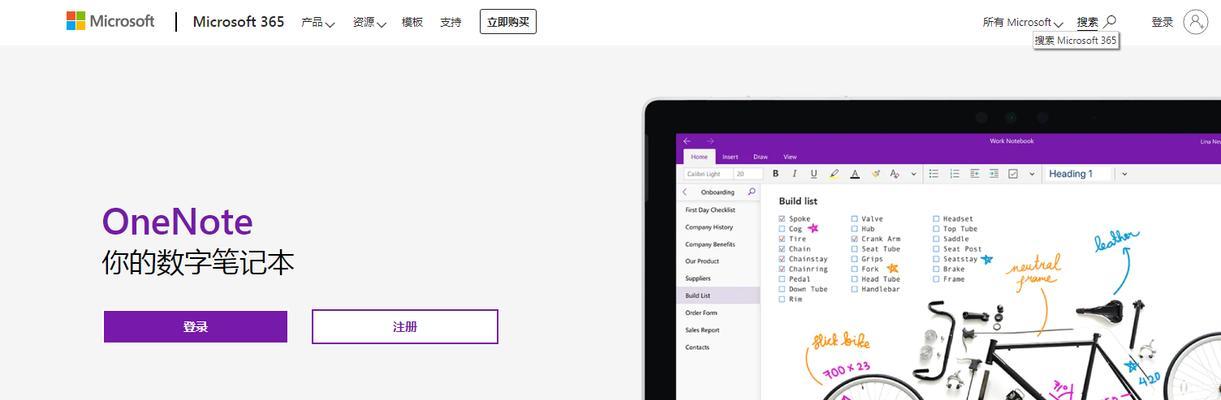Viewport: 1221px width, 400px height.
Task: Open the Microsoft 365 search magnifier
Action: point(1110,21)
